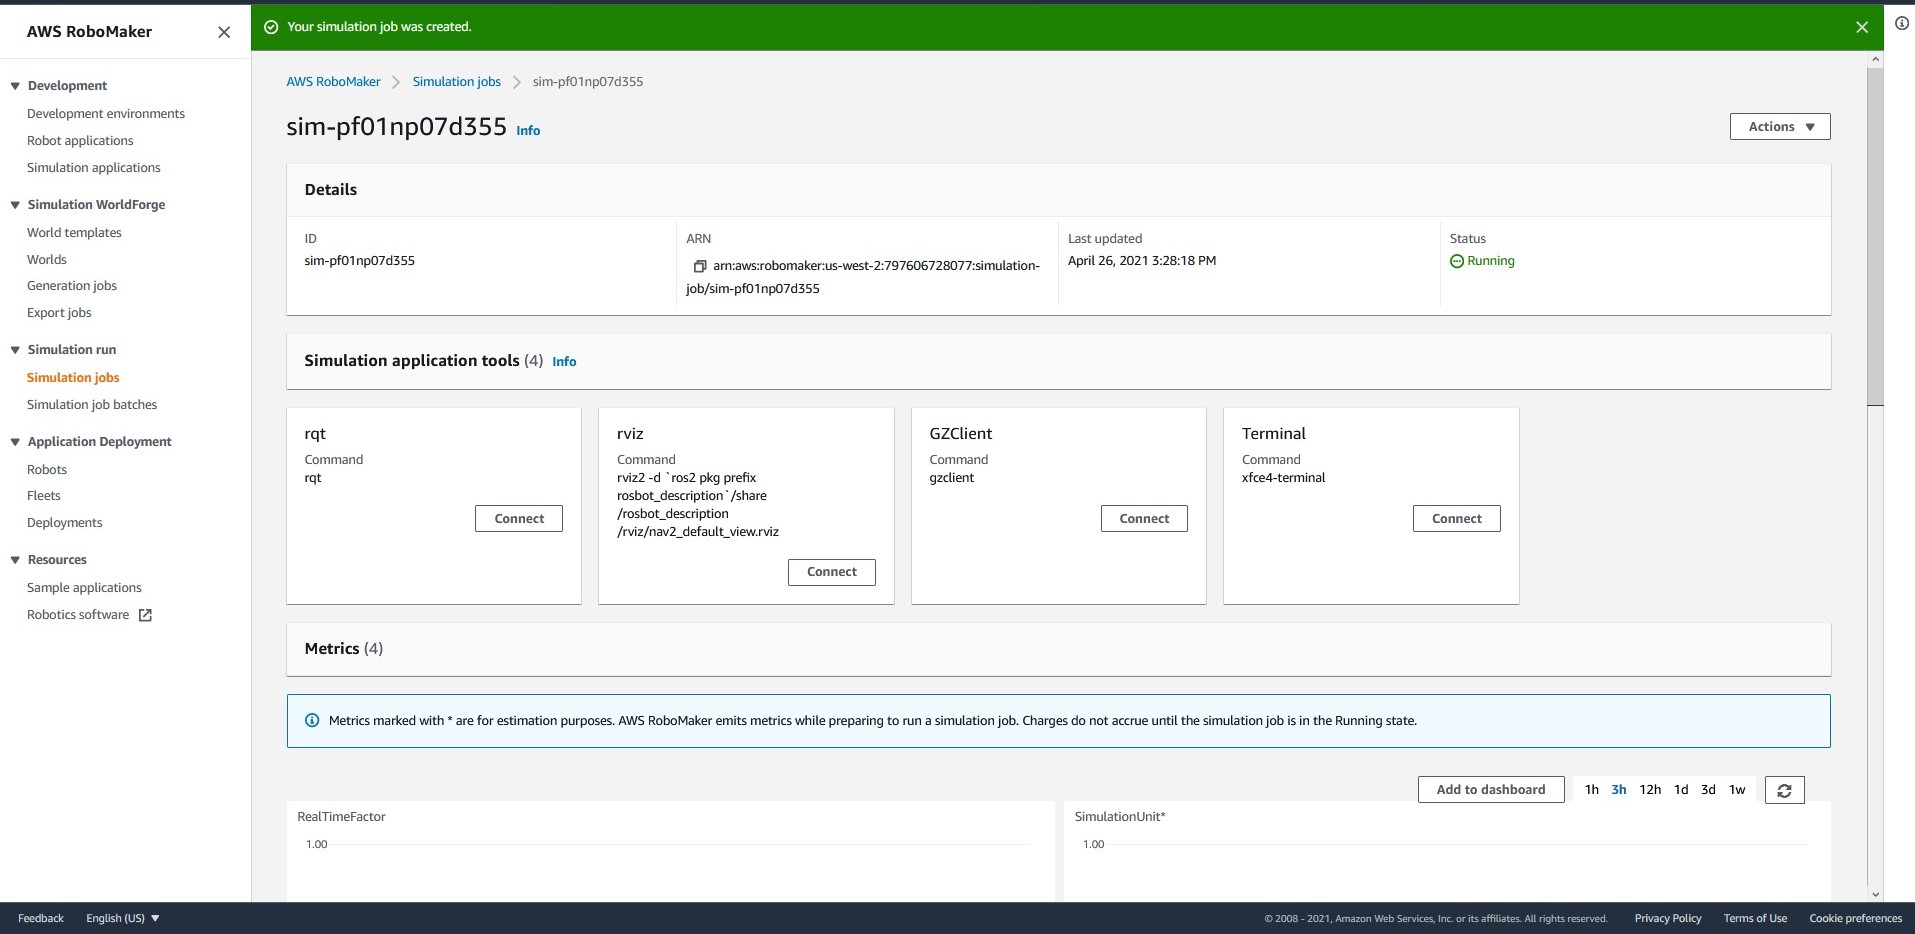The image size is (1915, 934).
Task: Click Simulation jobs breadcrumb link
Action: pyautogui.click(x=457, y=82)
